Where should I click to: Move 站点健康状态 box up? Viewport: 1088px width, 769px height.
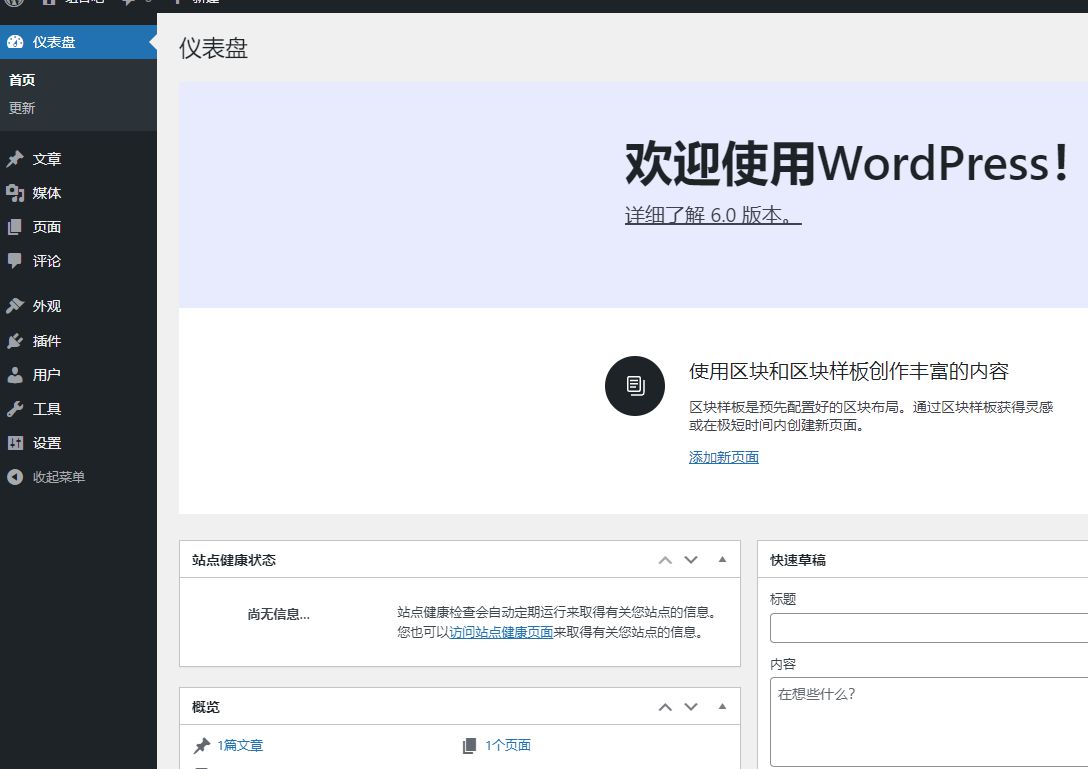665,560
